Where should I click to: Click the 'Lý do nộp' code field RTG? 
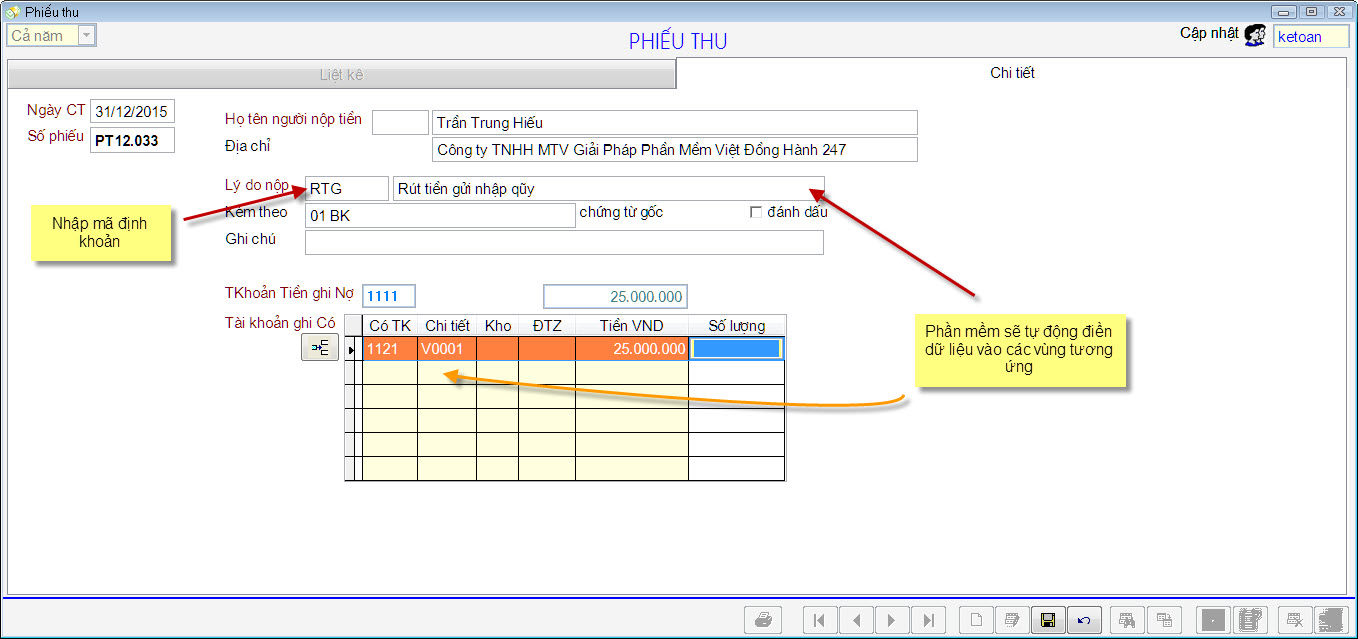(x=346, y=188)
